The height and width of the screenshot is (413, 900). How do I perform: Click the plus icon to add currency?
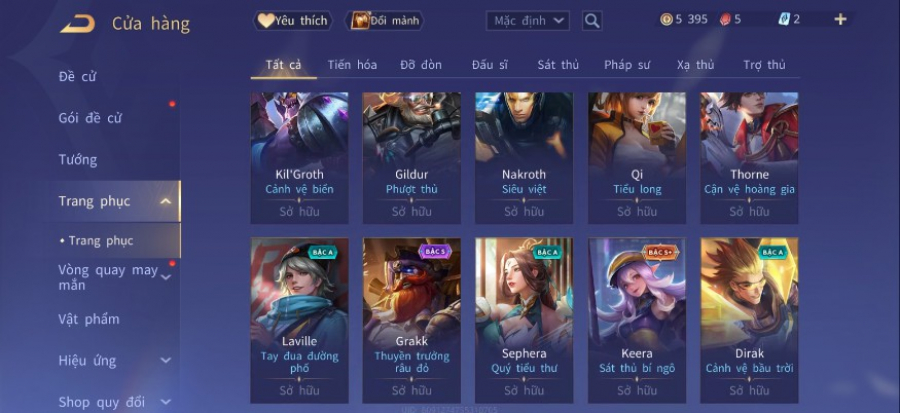click(x=840, y=20)
